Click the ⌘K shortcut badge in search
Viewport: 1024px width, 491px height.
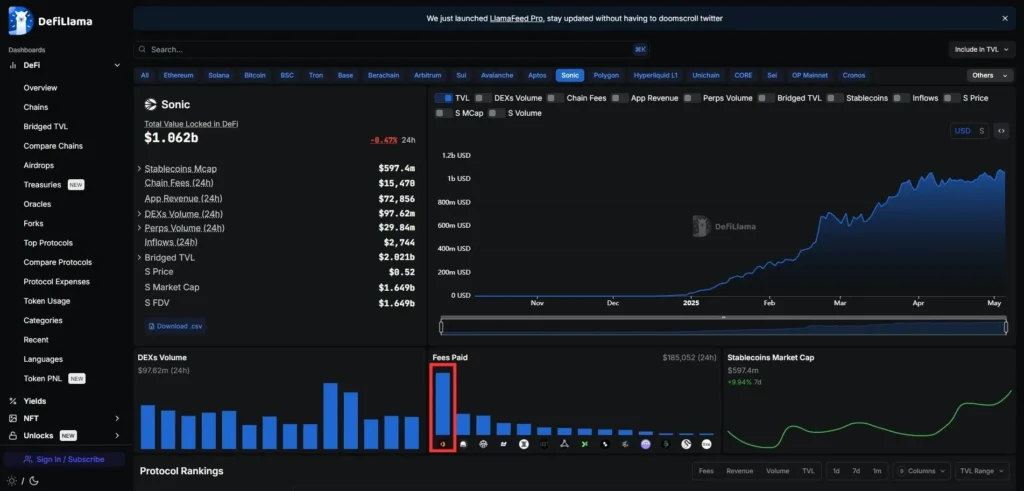pos(640,50)
